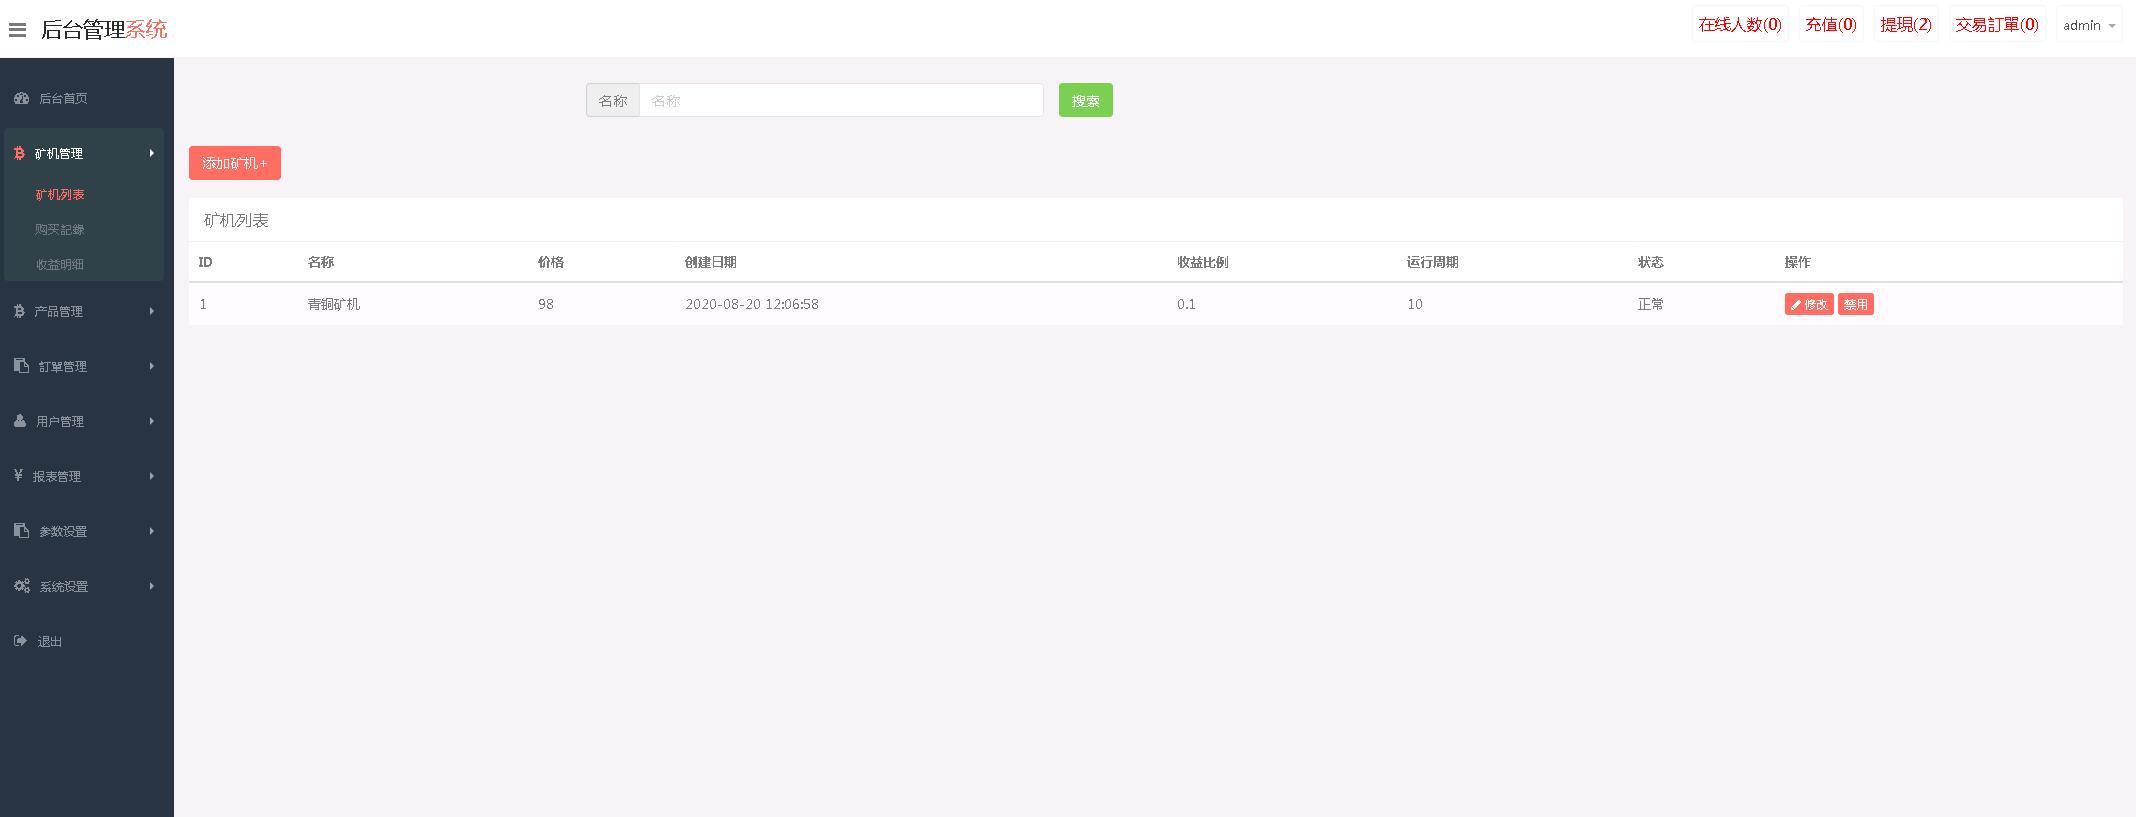Screen dimensions: 2136x817
Task: Click the 运行周期 column header
Action: coord(1433,262)
